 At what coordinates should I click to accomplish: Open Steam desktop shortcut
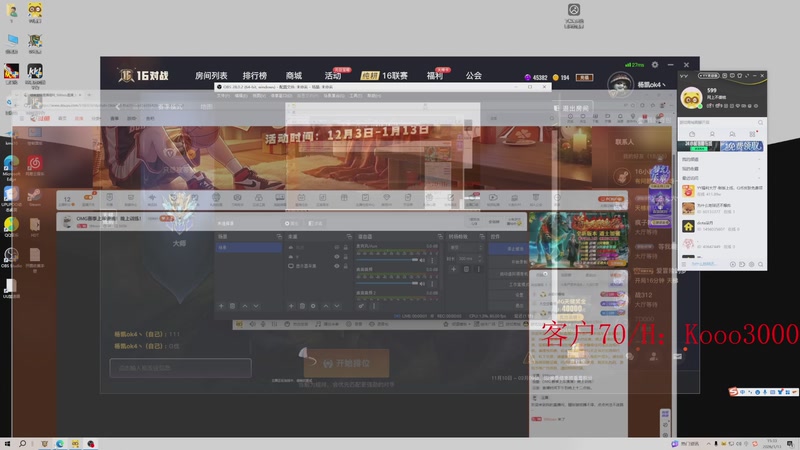pos(34,197)
